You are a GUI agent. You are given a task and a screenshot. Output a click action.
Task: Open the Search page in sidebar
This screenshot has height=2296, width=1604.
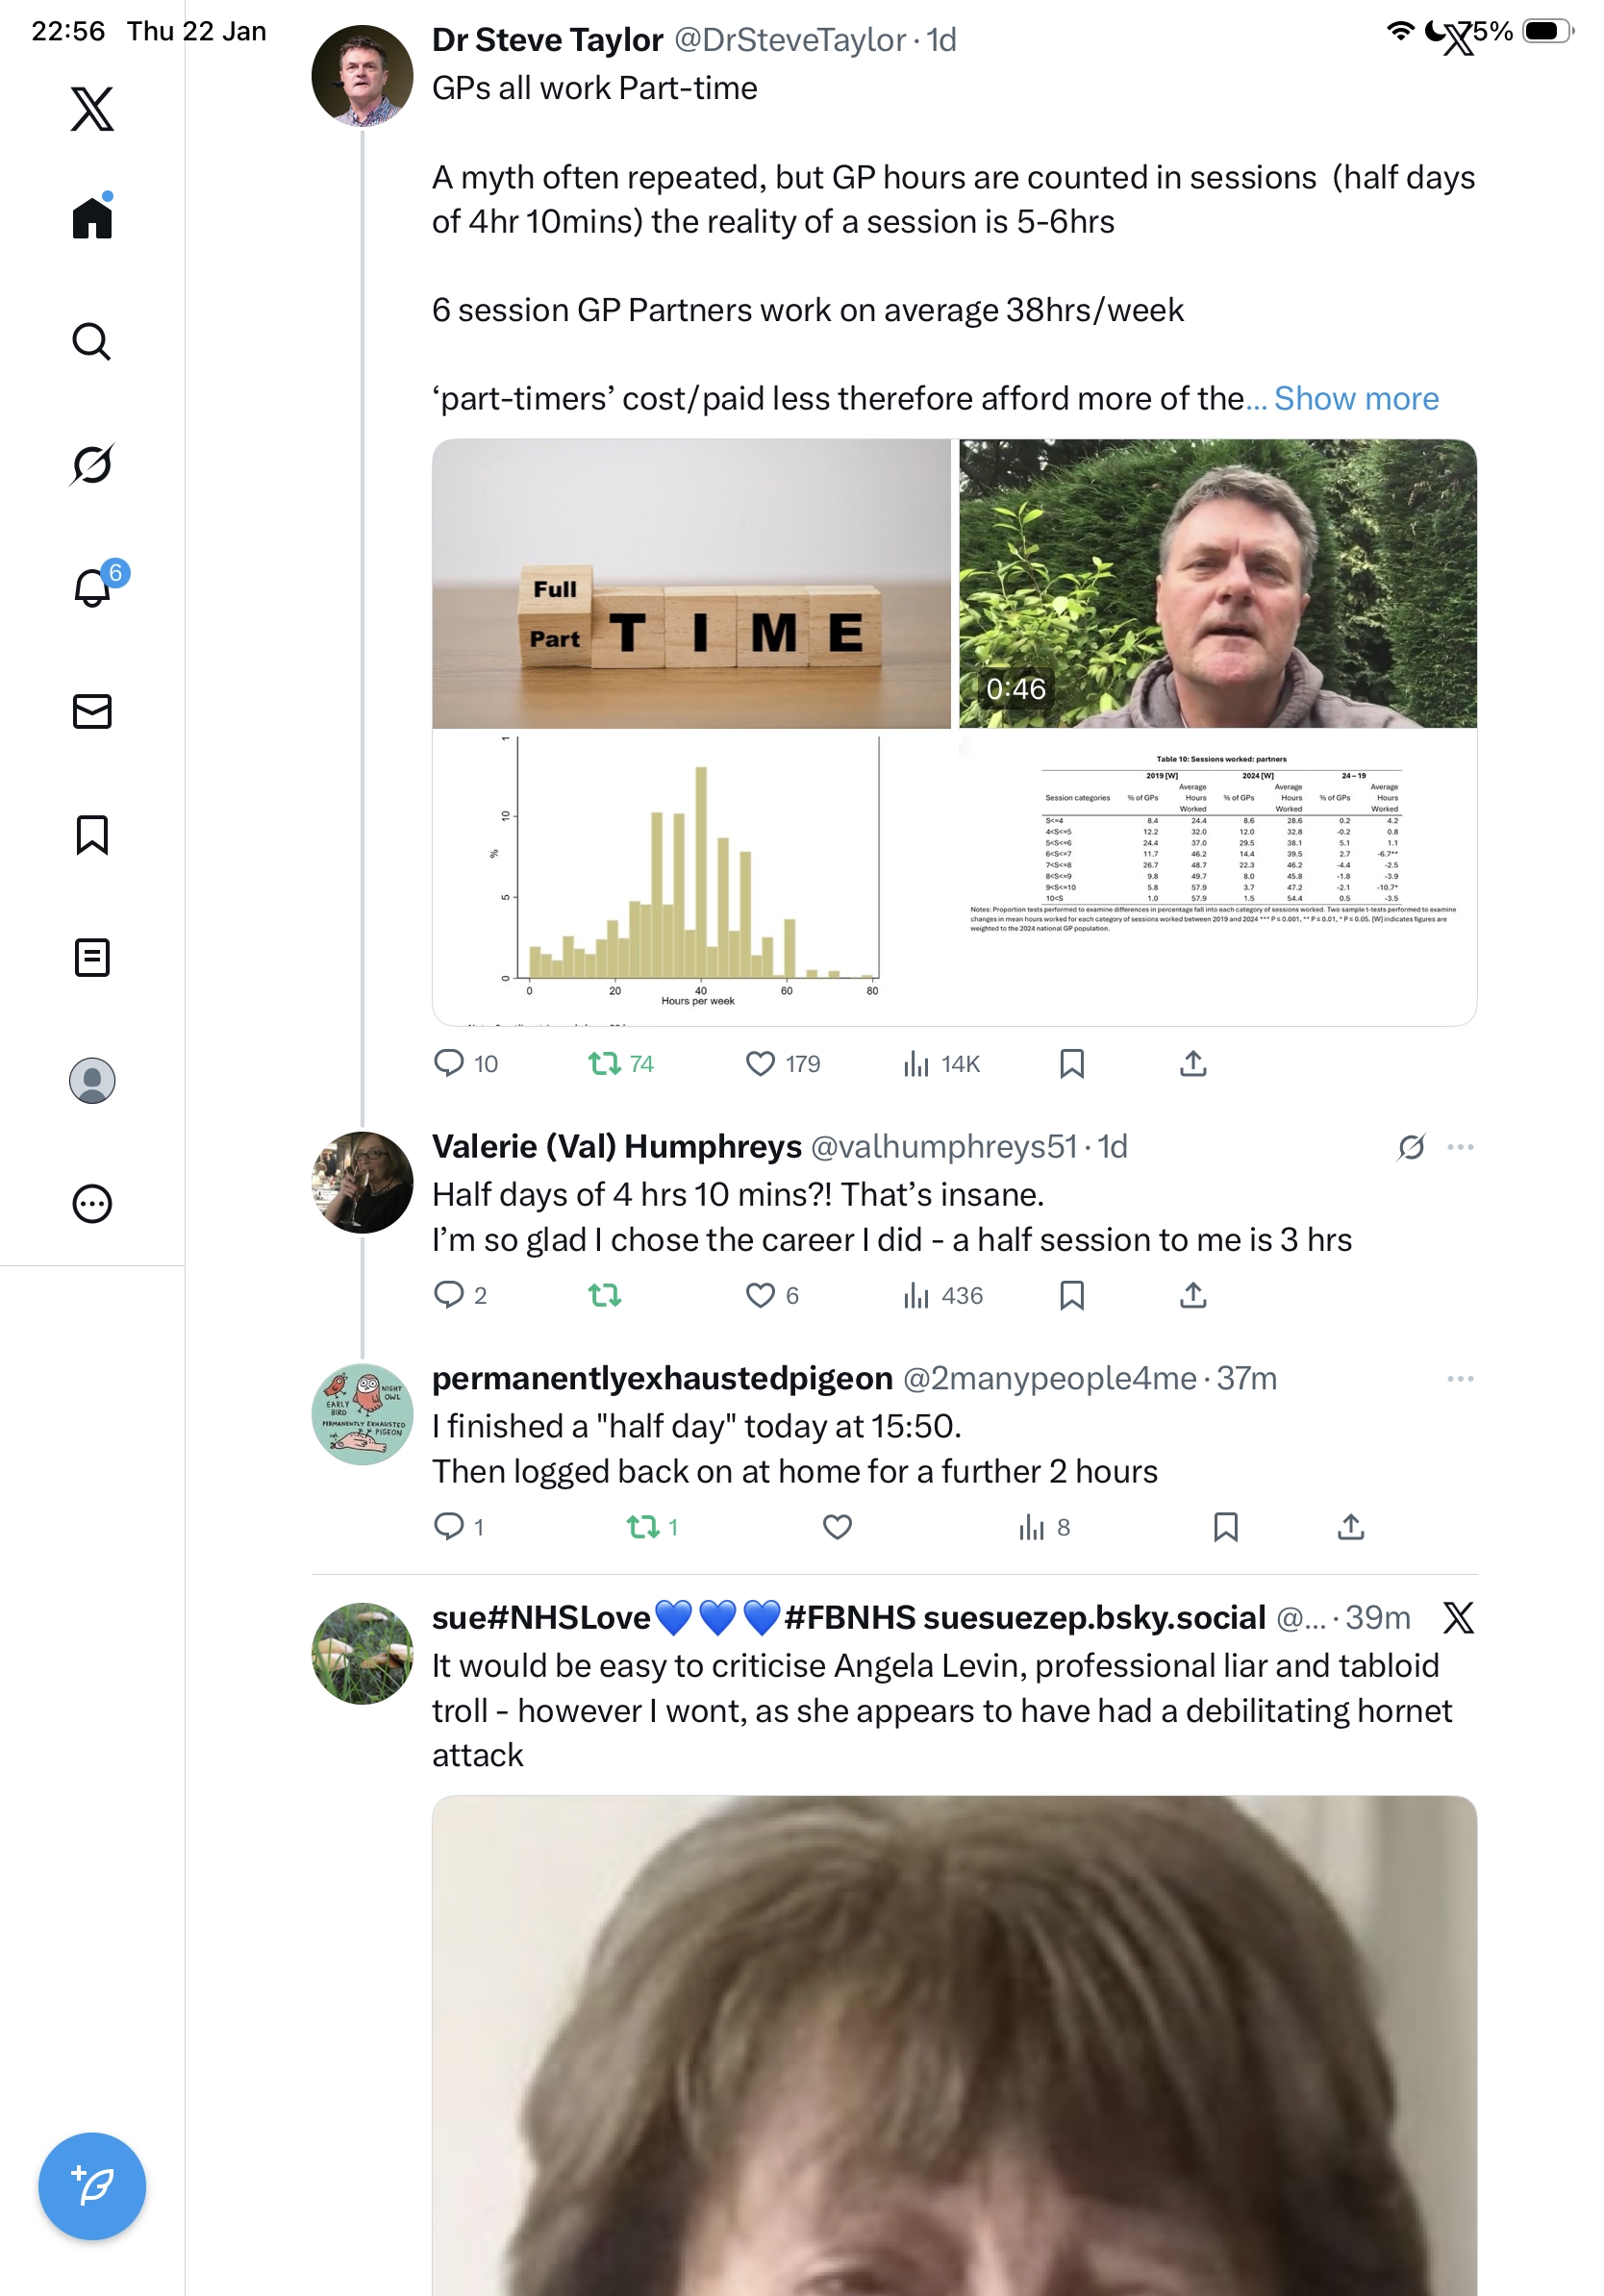point(91,342)
